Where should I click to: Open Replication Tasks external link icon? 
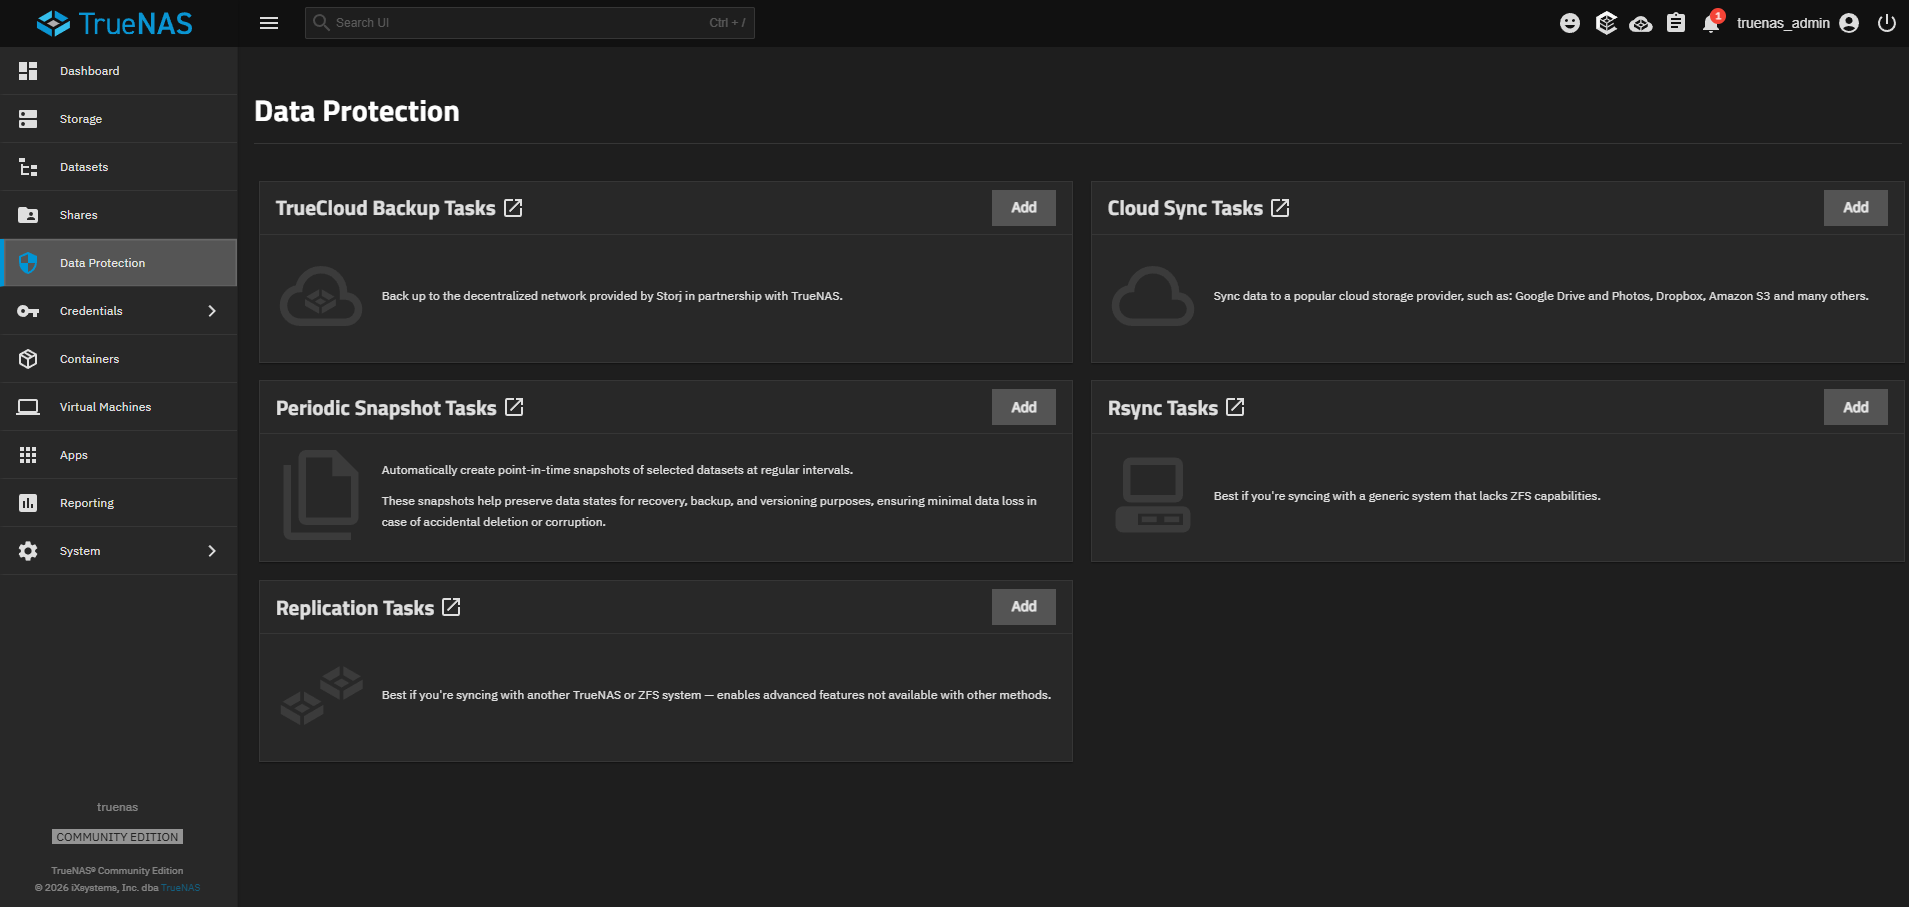[x=451, y=607]
